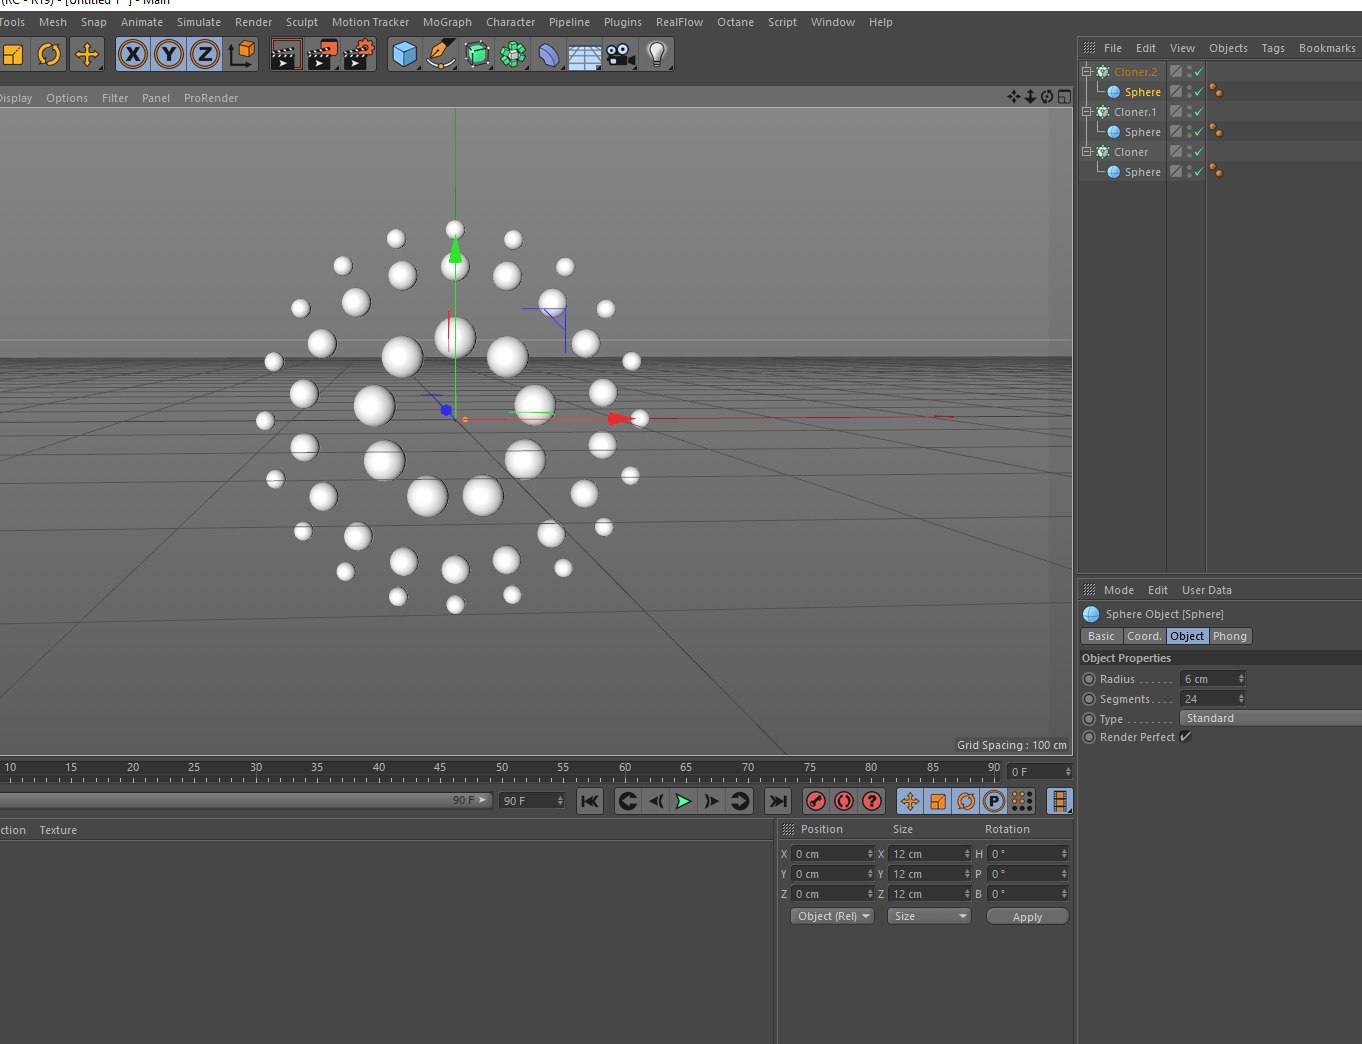Toggle viewport maximize layout icon
The width and height of the screenshot is (1362, 1044).
point(1064,97)
